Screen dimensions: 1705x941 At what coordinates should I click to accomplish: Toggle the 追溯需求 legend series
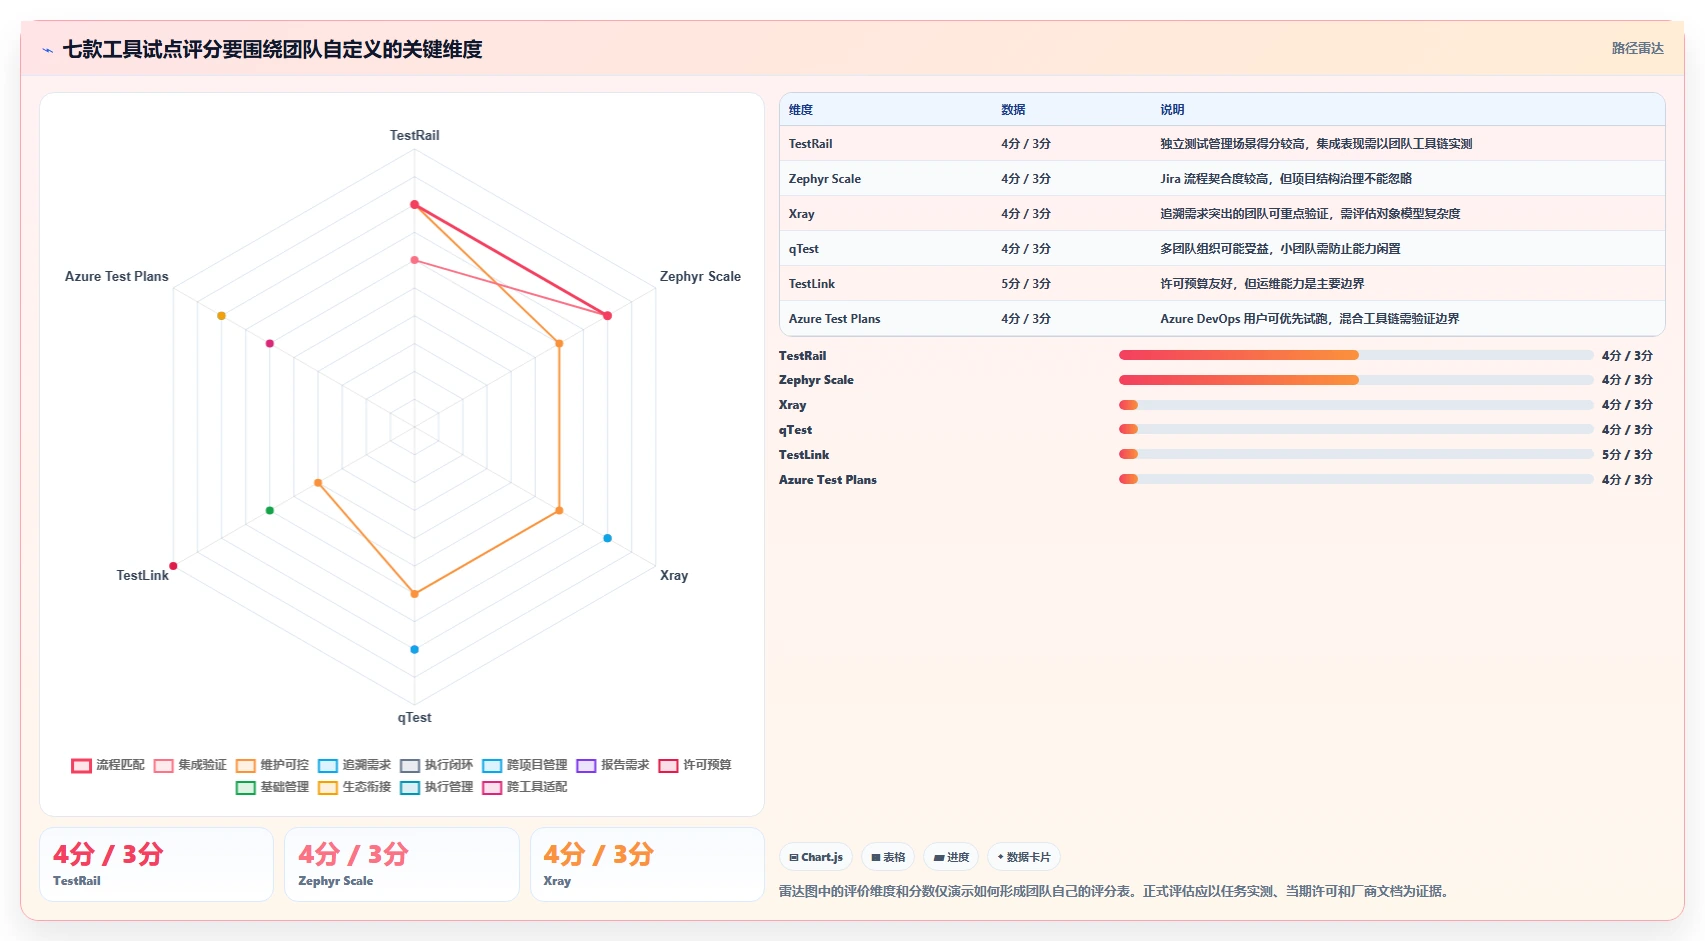(x=354, y=765)
